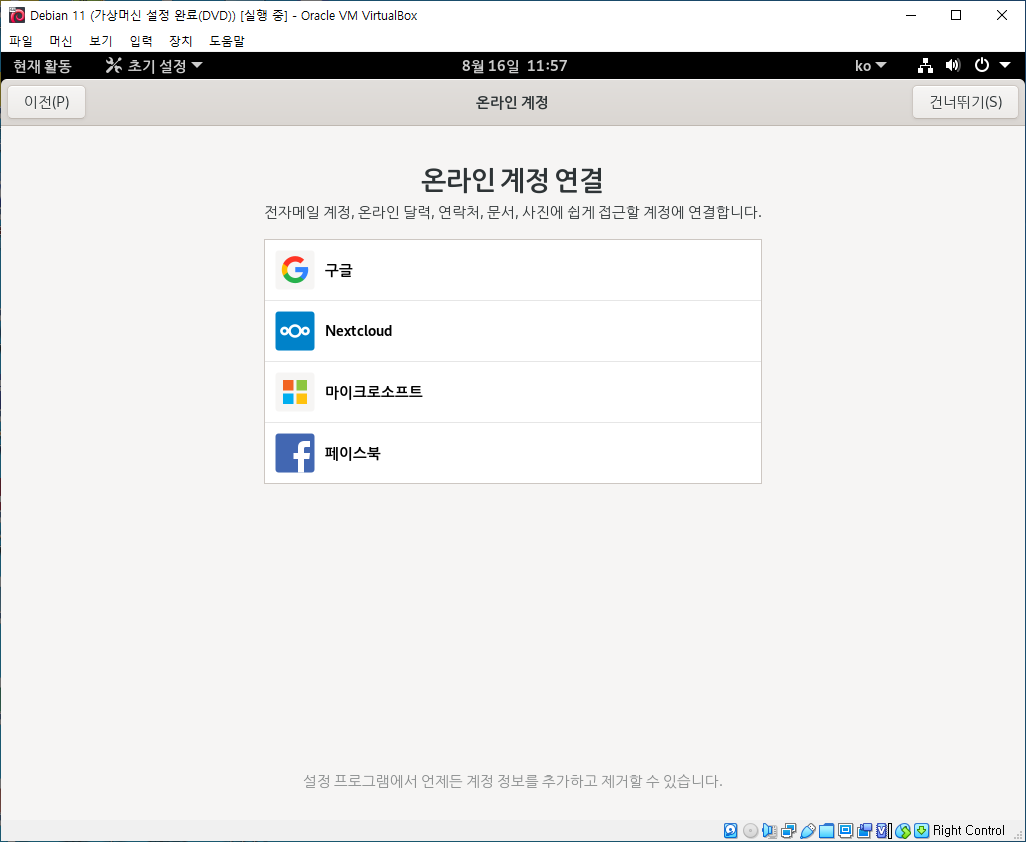Click the volume speaker icon in top bar
Image resolution: width=1026 pixels, height=842 pixels.
[x=953, y=65]
